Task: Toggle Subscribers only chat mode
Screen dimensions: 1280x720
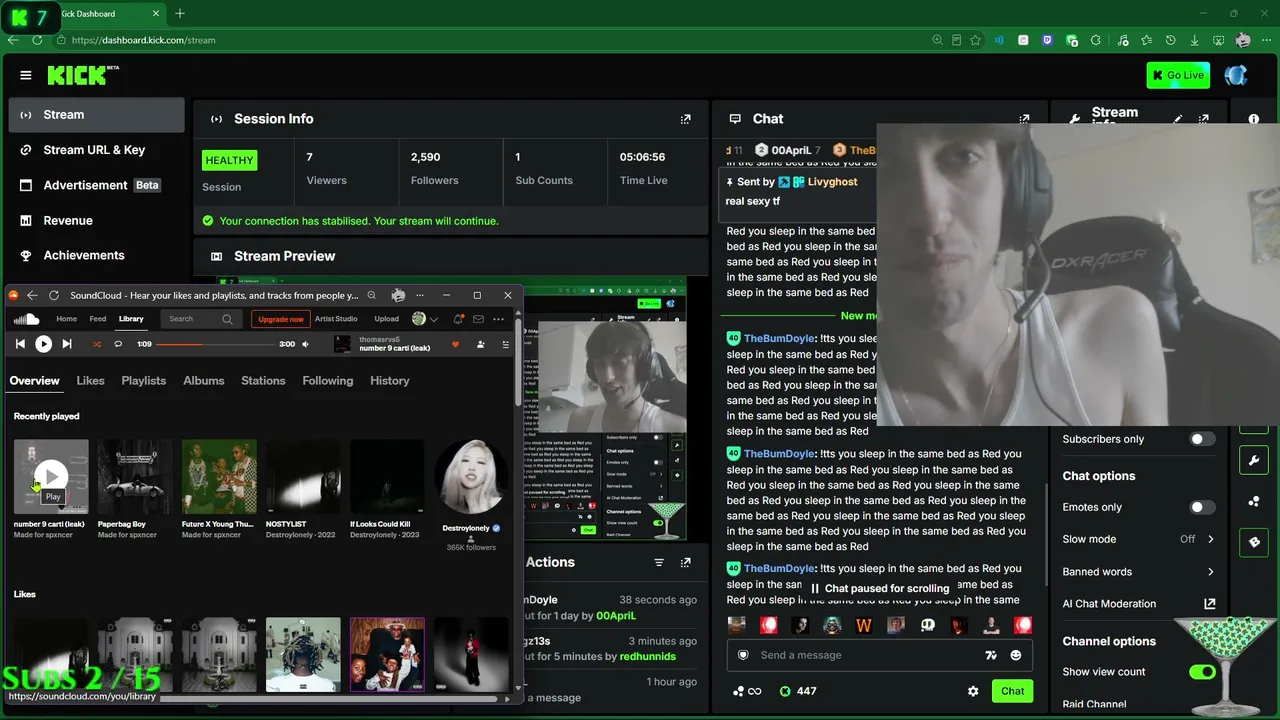Action: 1202,439
